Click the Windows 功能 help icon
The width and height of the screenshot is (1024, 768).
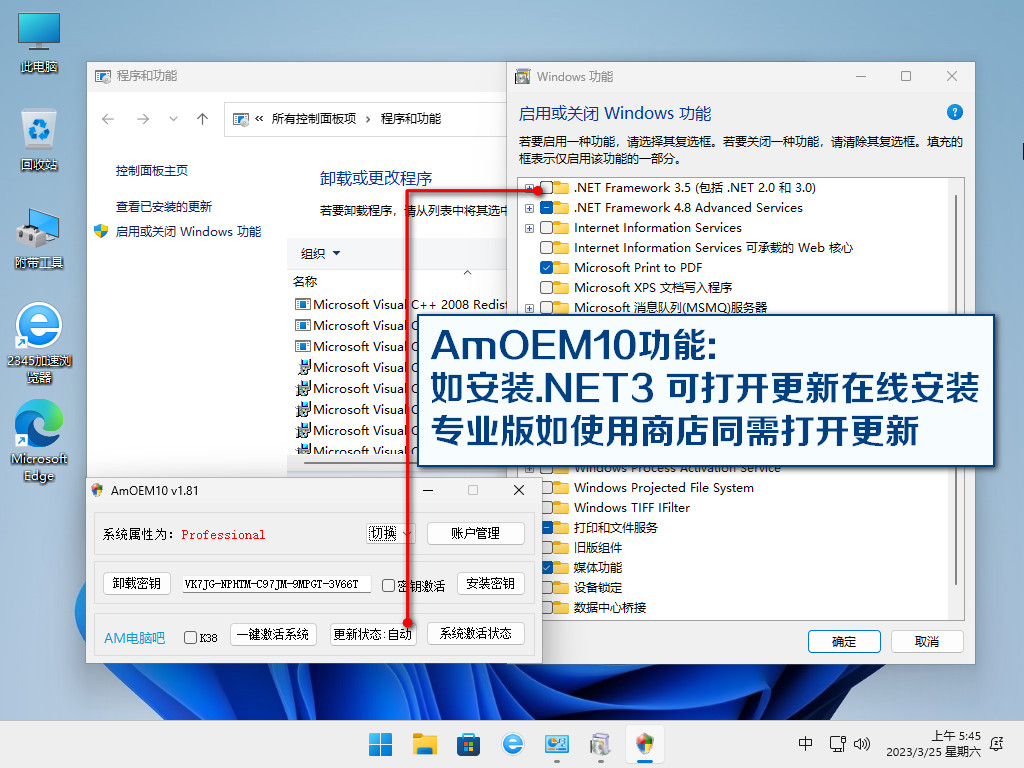click(x=954, y=112)
